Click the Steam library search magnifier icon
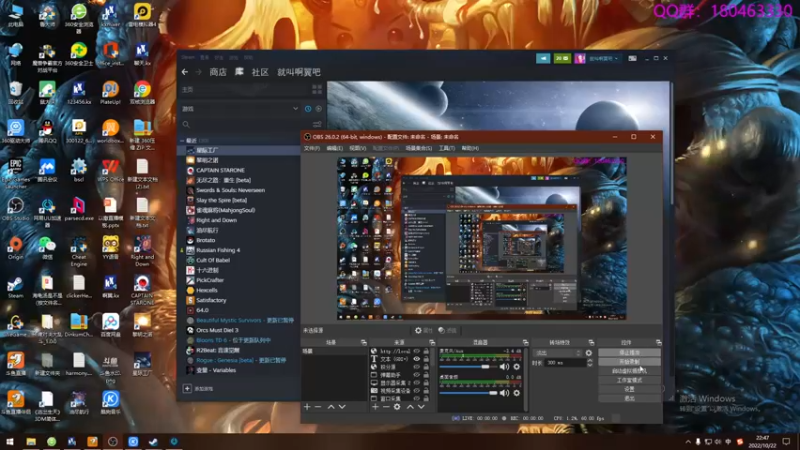Viewport: 800px width, 450px height. coord(186,124)
